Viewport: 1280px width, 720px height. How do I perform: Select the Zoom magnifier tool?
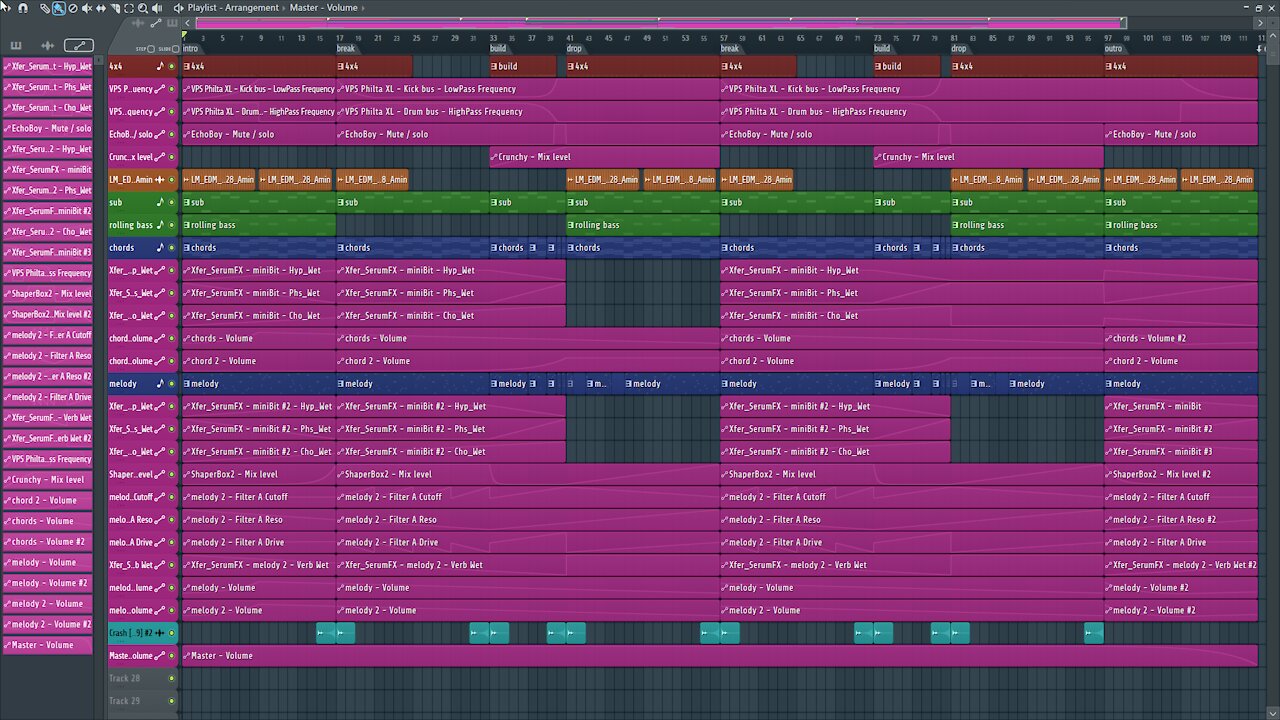pos(143,8)
